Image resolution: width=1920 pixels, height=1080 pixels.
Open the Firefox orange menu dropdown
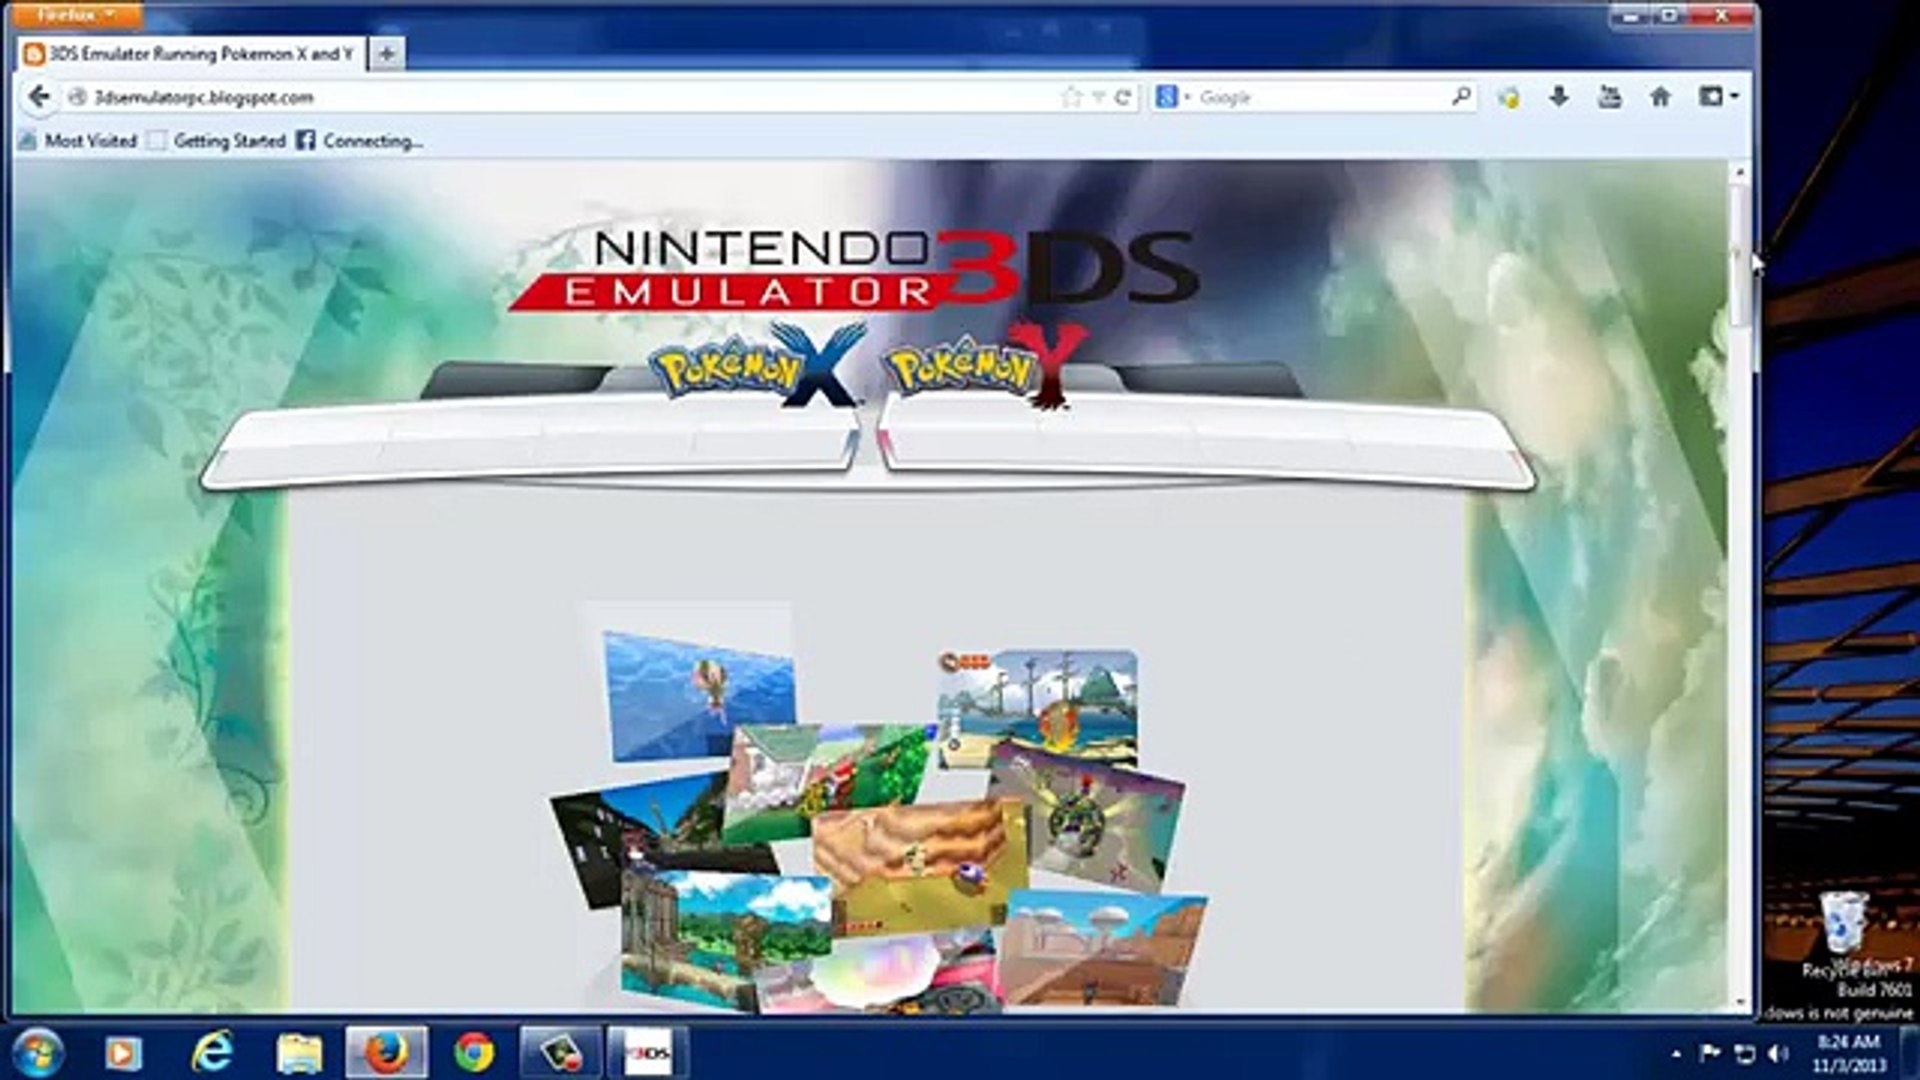pyautogui.click(x=70, y=15)
